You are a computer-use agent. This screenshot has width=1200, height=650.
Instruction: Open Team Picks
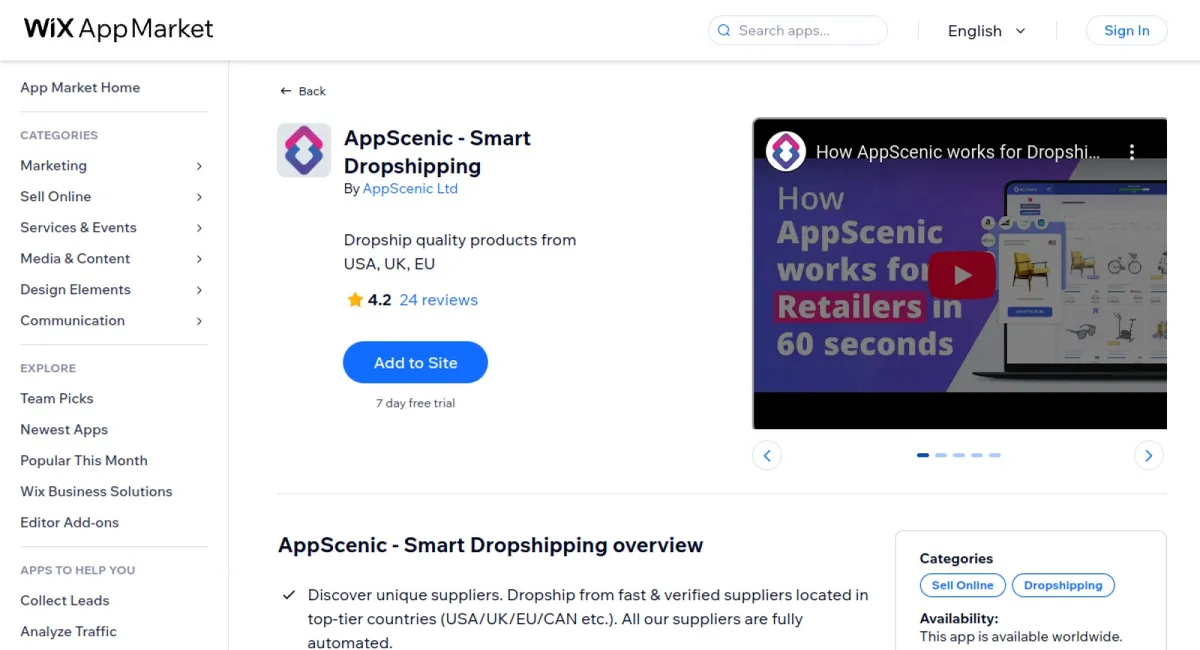coord(57,399)
